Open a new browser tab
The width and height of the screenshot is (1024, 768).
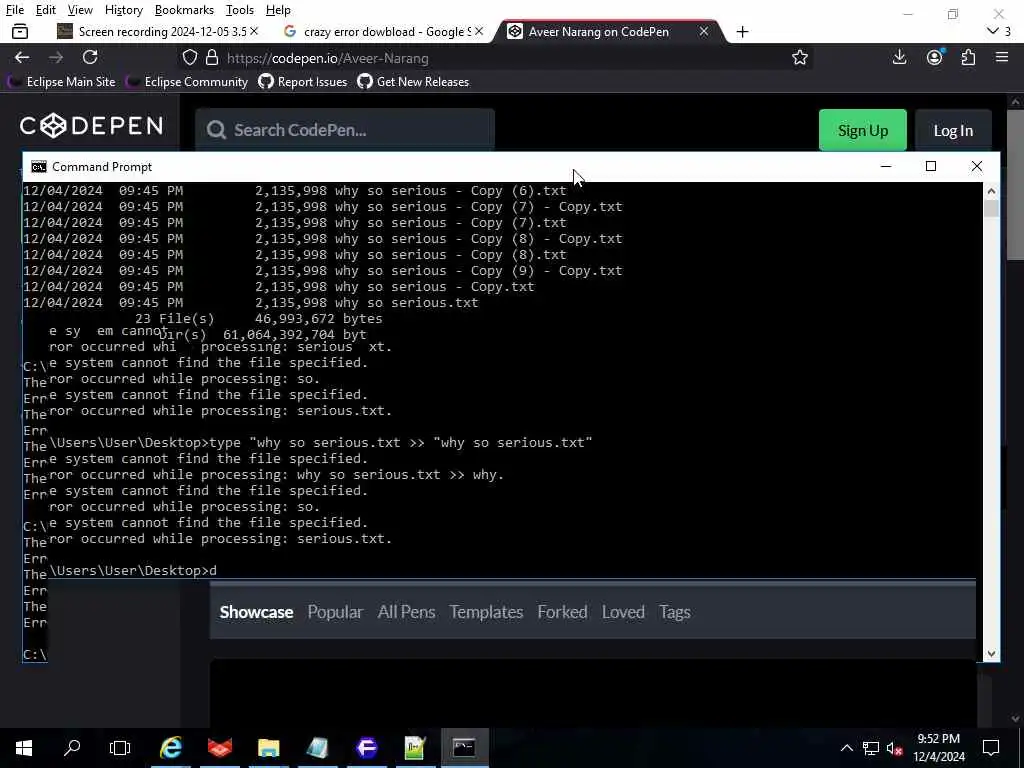click(x=743, y=31)
